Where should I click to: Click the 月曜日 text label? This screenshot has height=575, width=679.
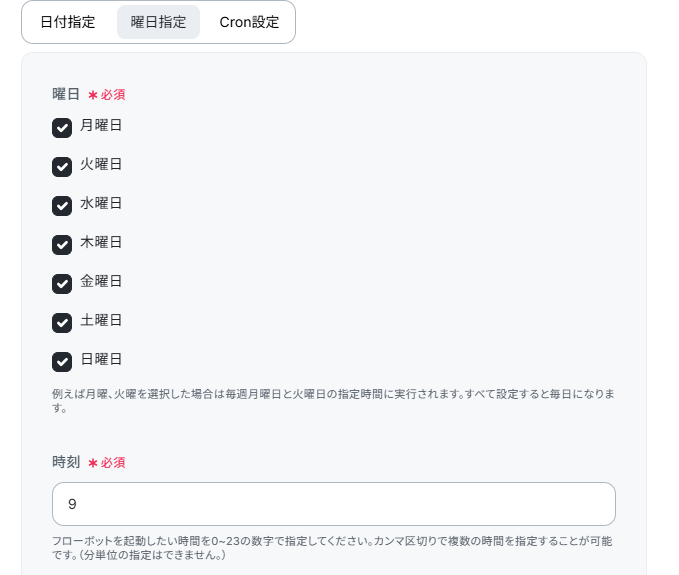[101, 125]
